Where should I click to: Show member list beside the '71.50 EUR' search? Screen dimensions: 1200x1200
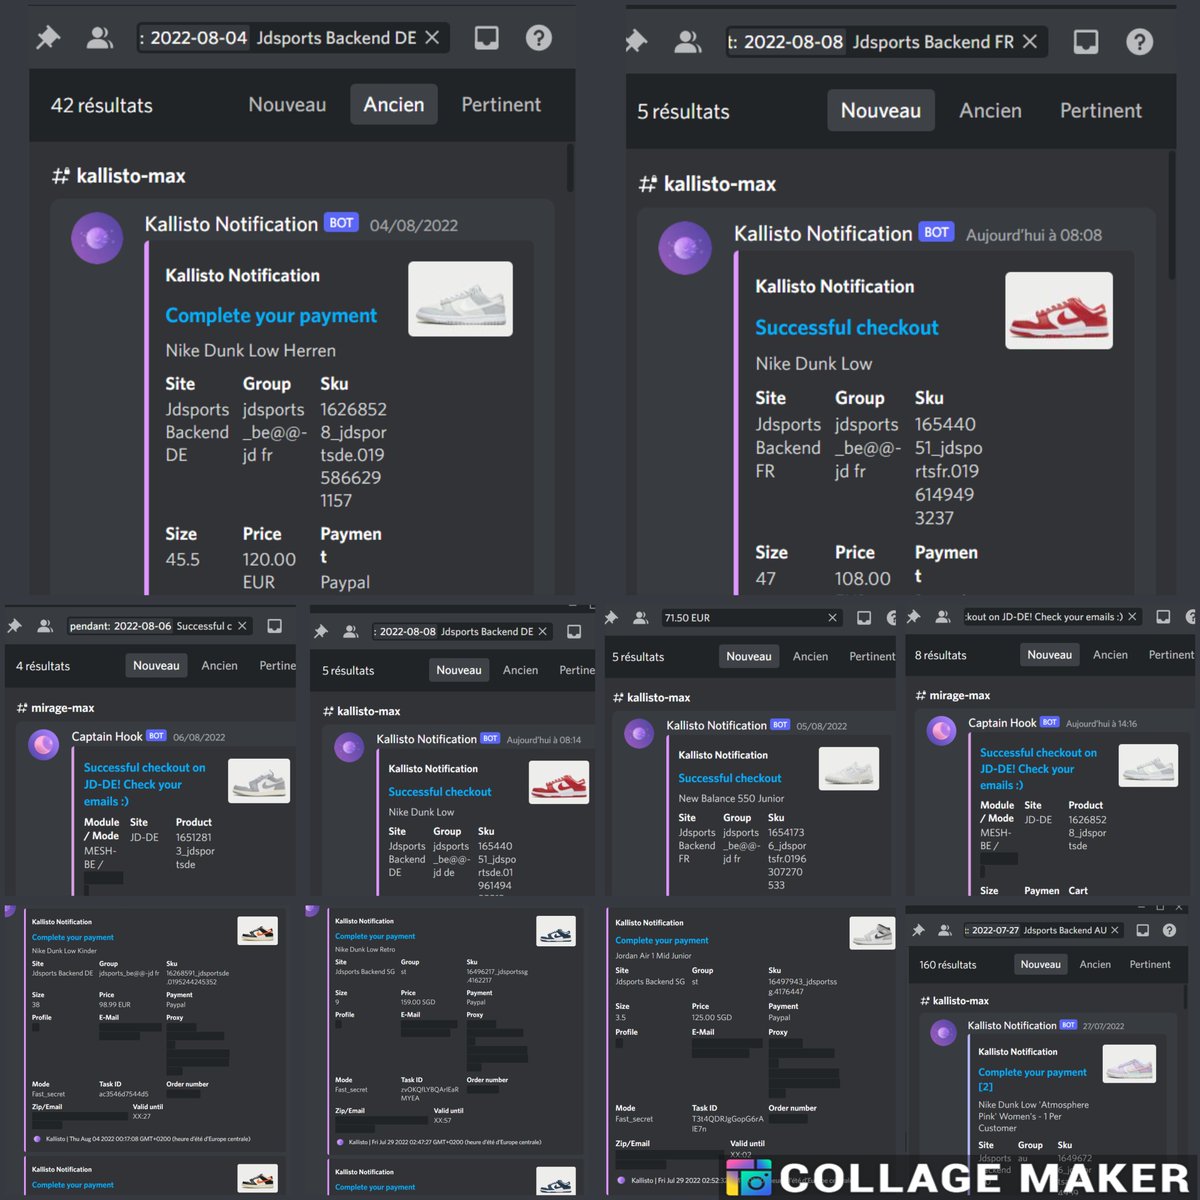(641, 618)
